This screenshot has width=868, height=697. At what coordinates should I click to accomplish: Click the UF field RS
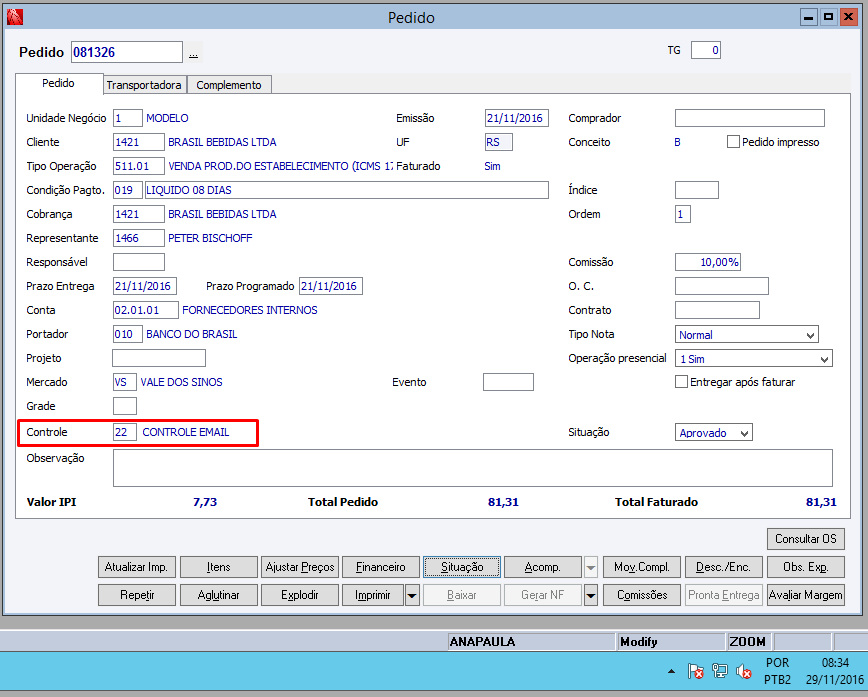click(499, 142)
